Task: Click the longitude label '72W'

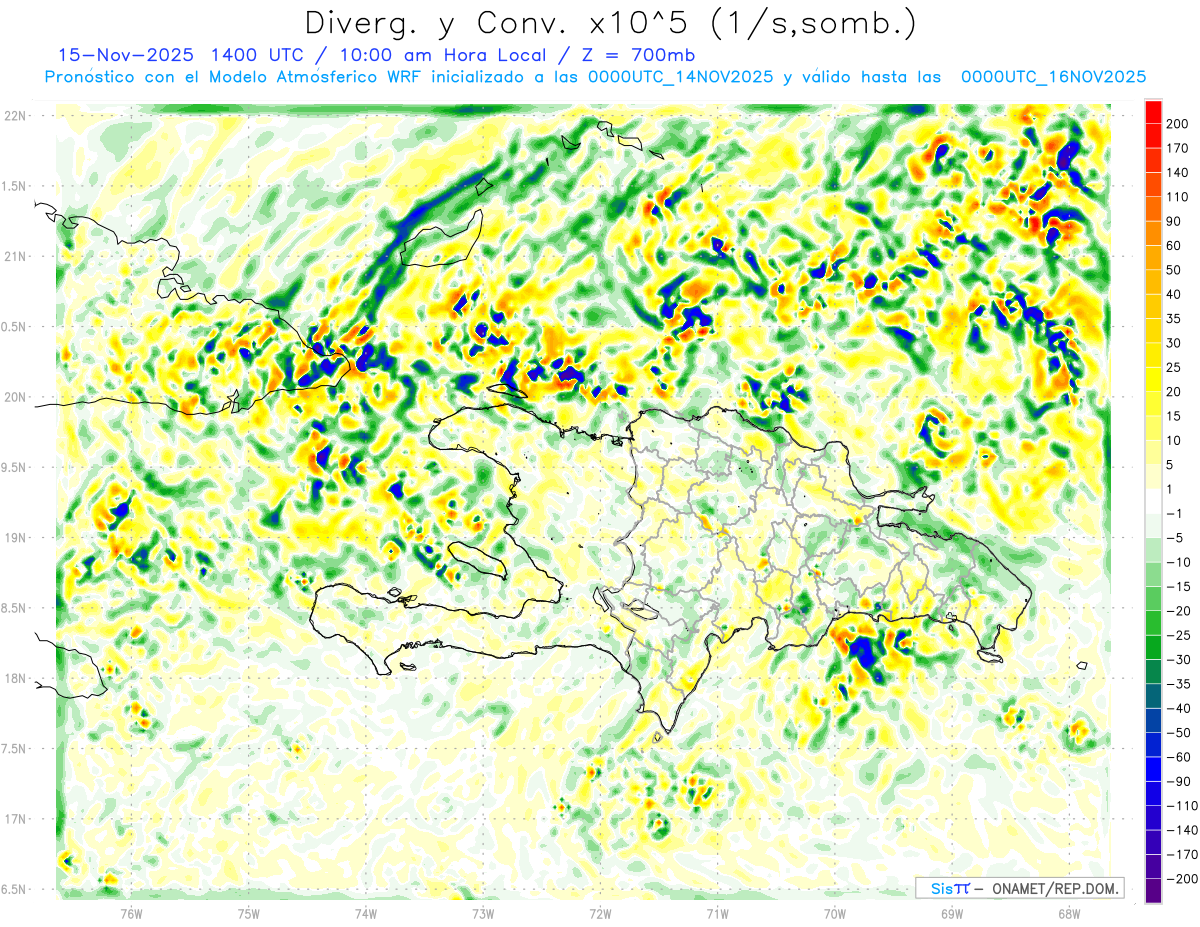Action: click(599, 914)
